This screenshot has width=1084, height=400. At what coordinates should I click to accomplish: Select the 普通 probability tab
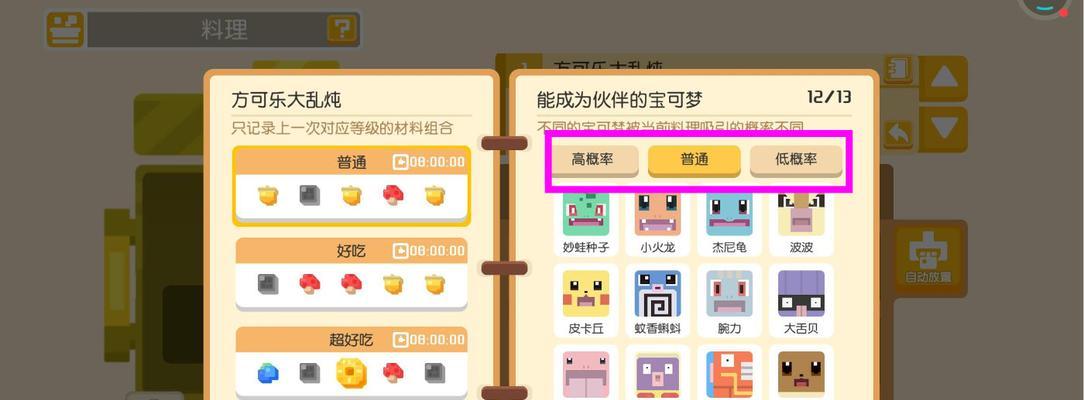point(694,160)
